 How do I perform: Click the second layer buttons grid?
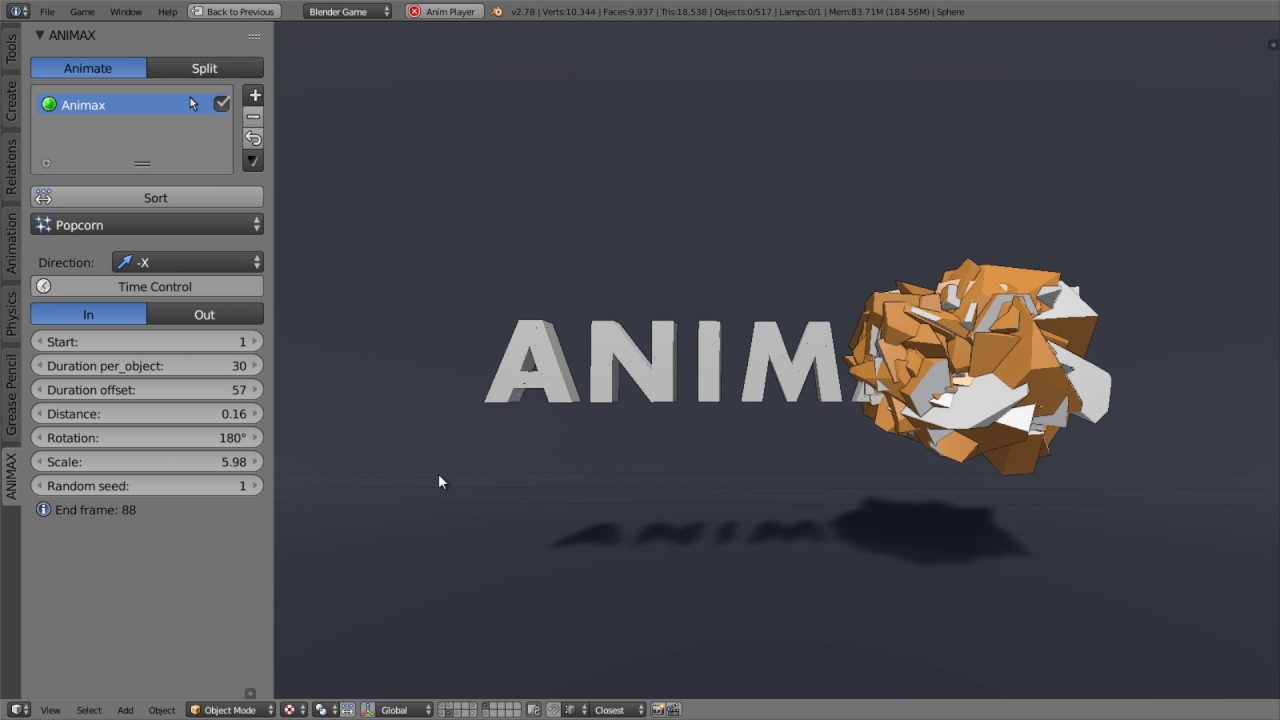[x=501, y=710]
